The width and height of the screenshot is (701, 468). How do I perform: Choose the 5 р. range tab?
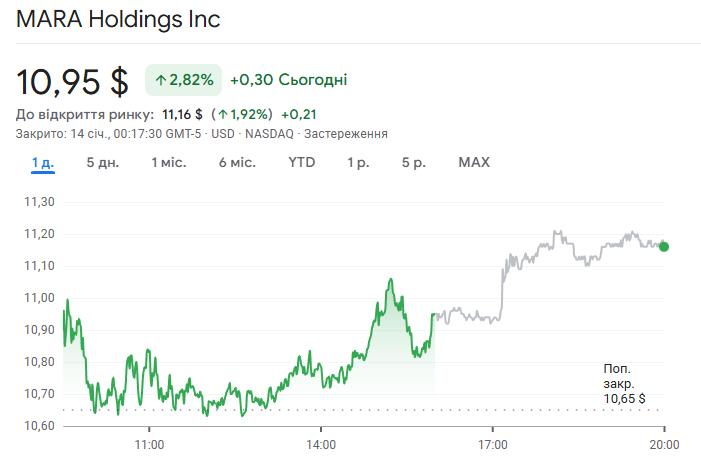[413, 162]
